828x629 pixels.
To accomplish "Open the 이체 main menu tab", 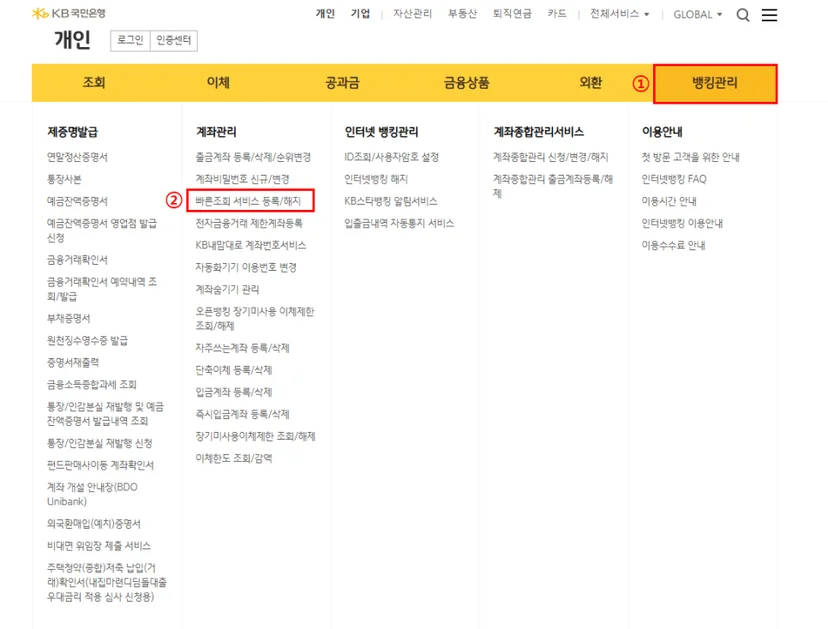I will [x=218, y=82].
